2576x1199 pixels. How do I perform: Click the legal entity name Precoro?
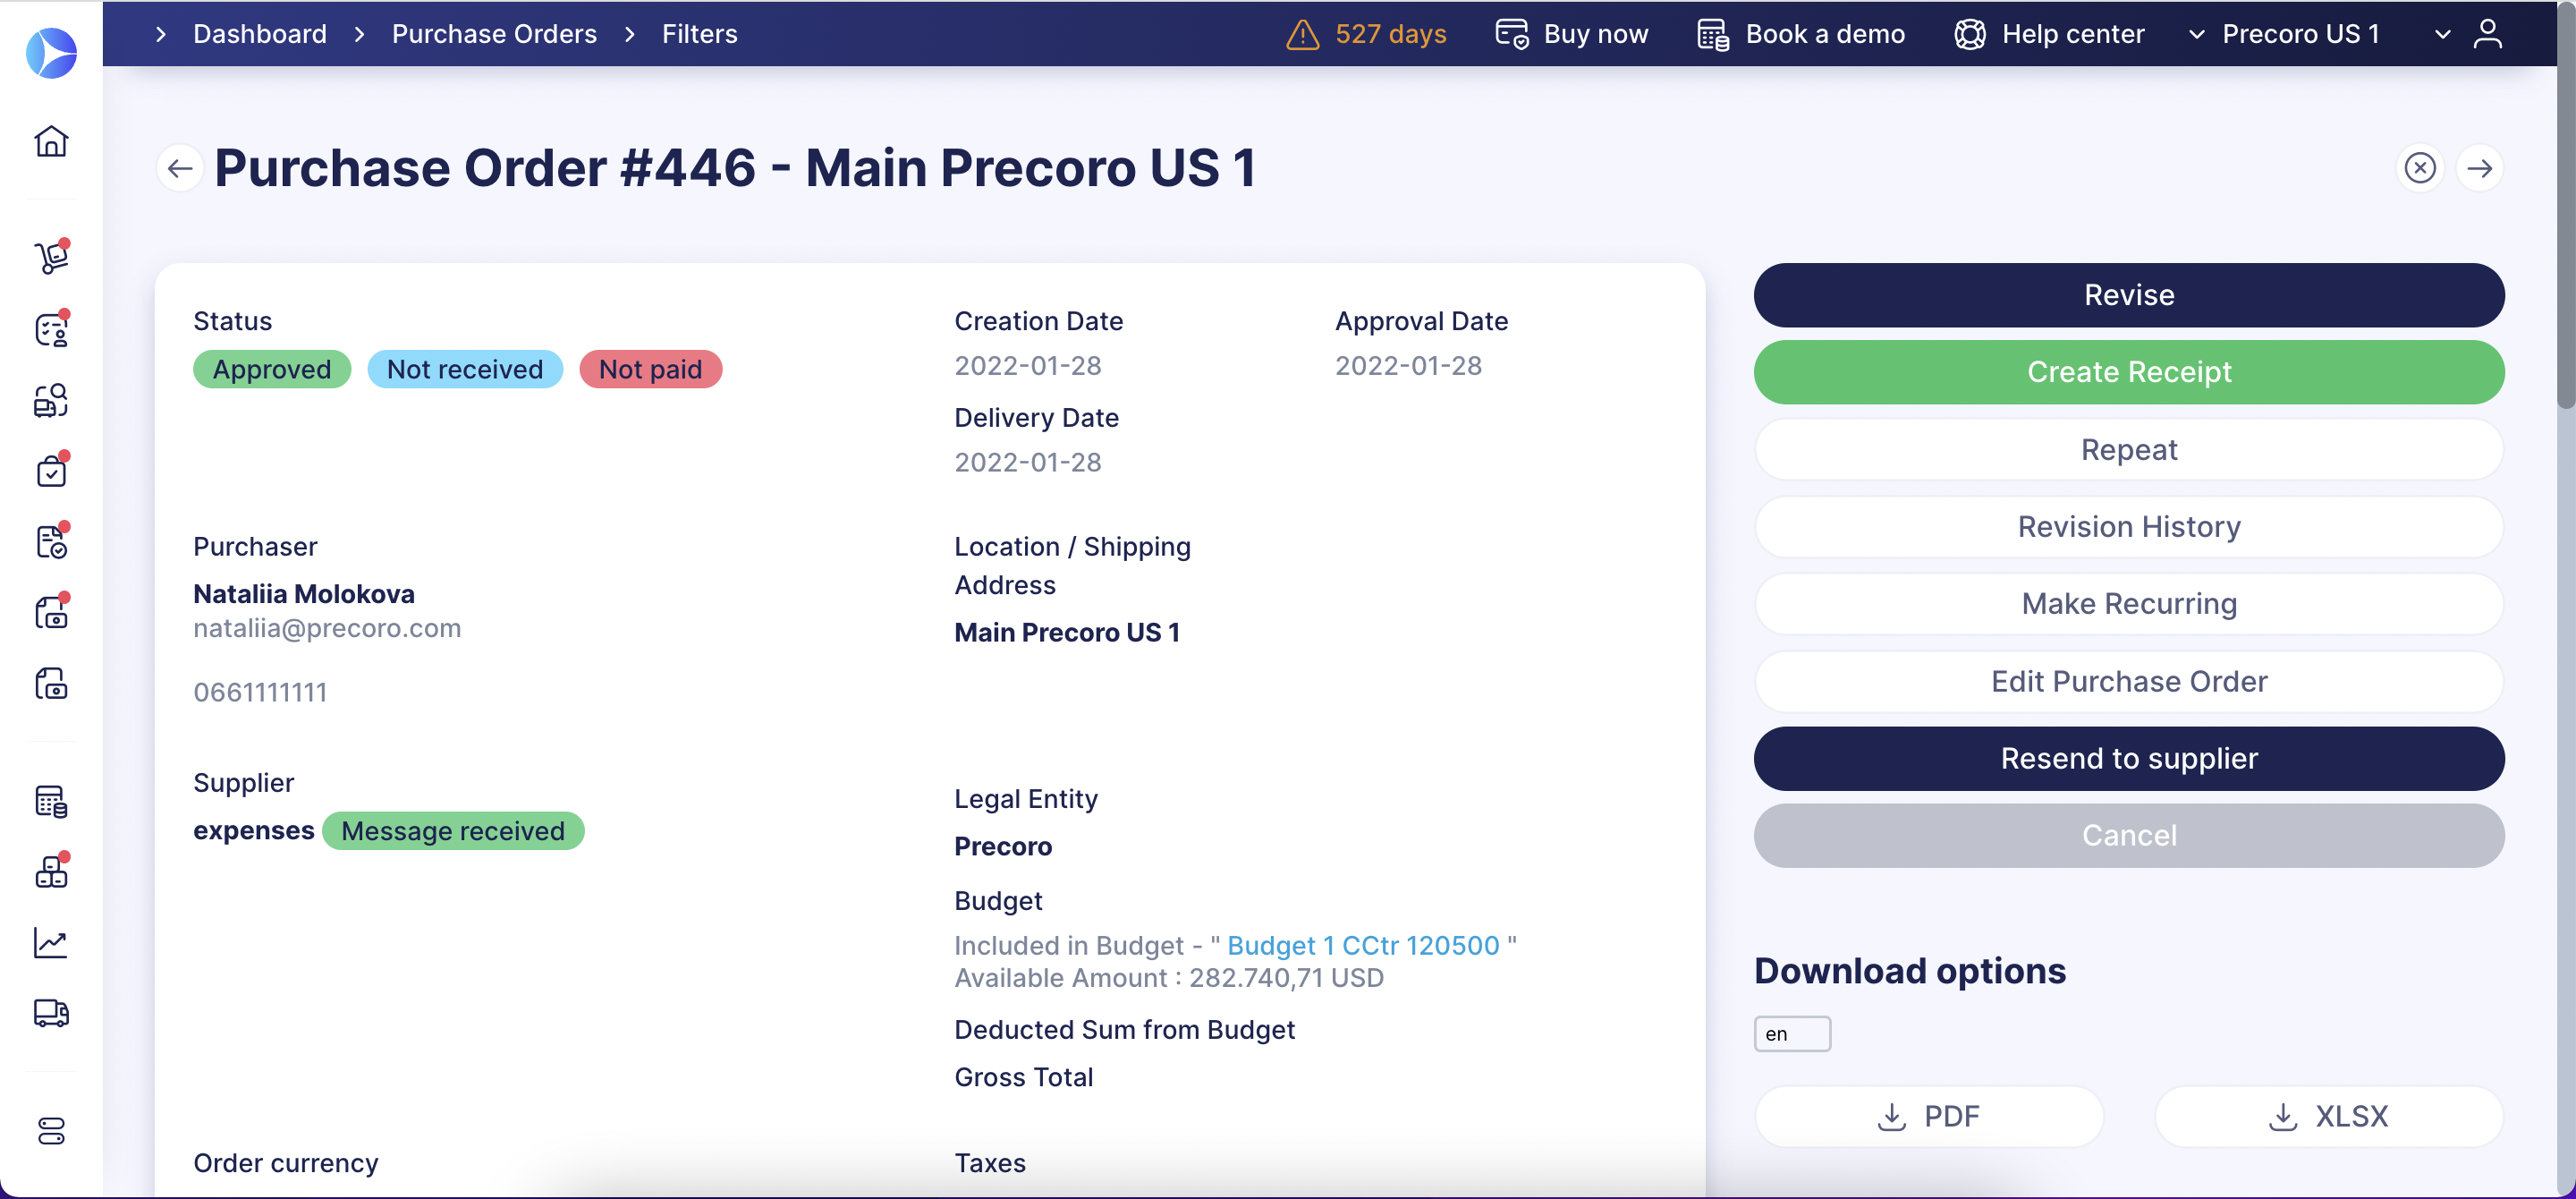click(1003, 847)
